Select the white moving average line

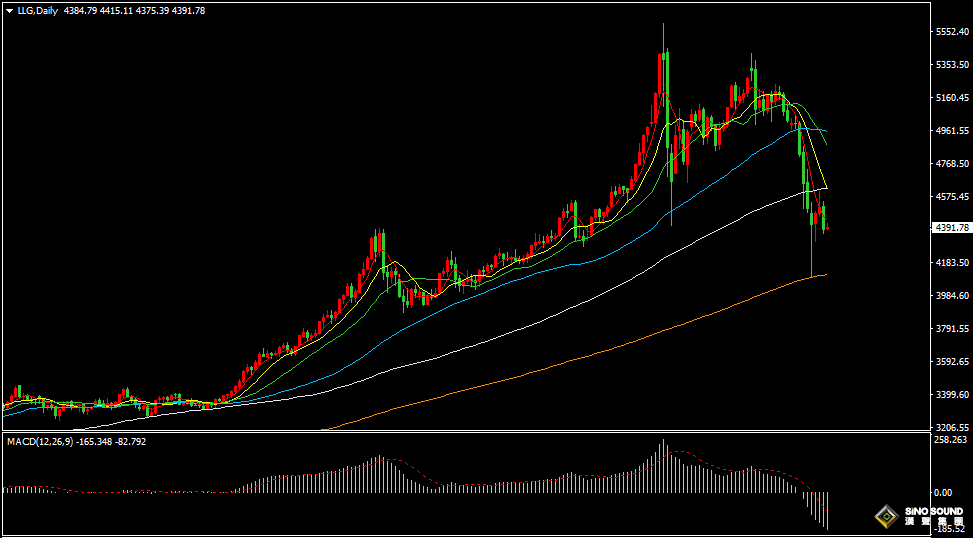pos(600,302)
